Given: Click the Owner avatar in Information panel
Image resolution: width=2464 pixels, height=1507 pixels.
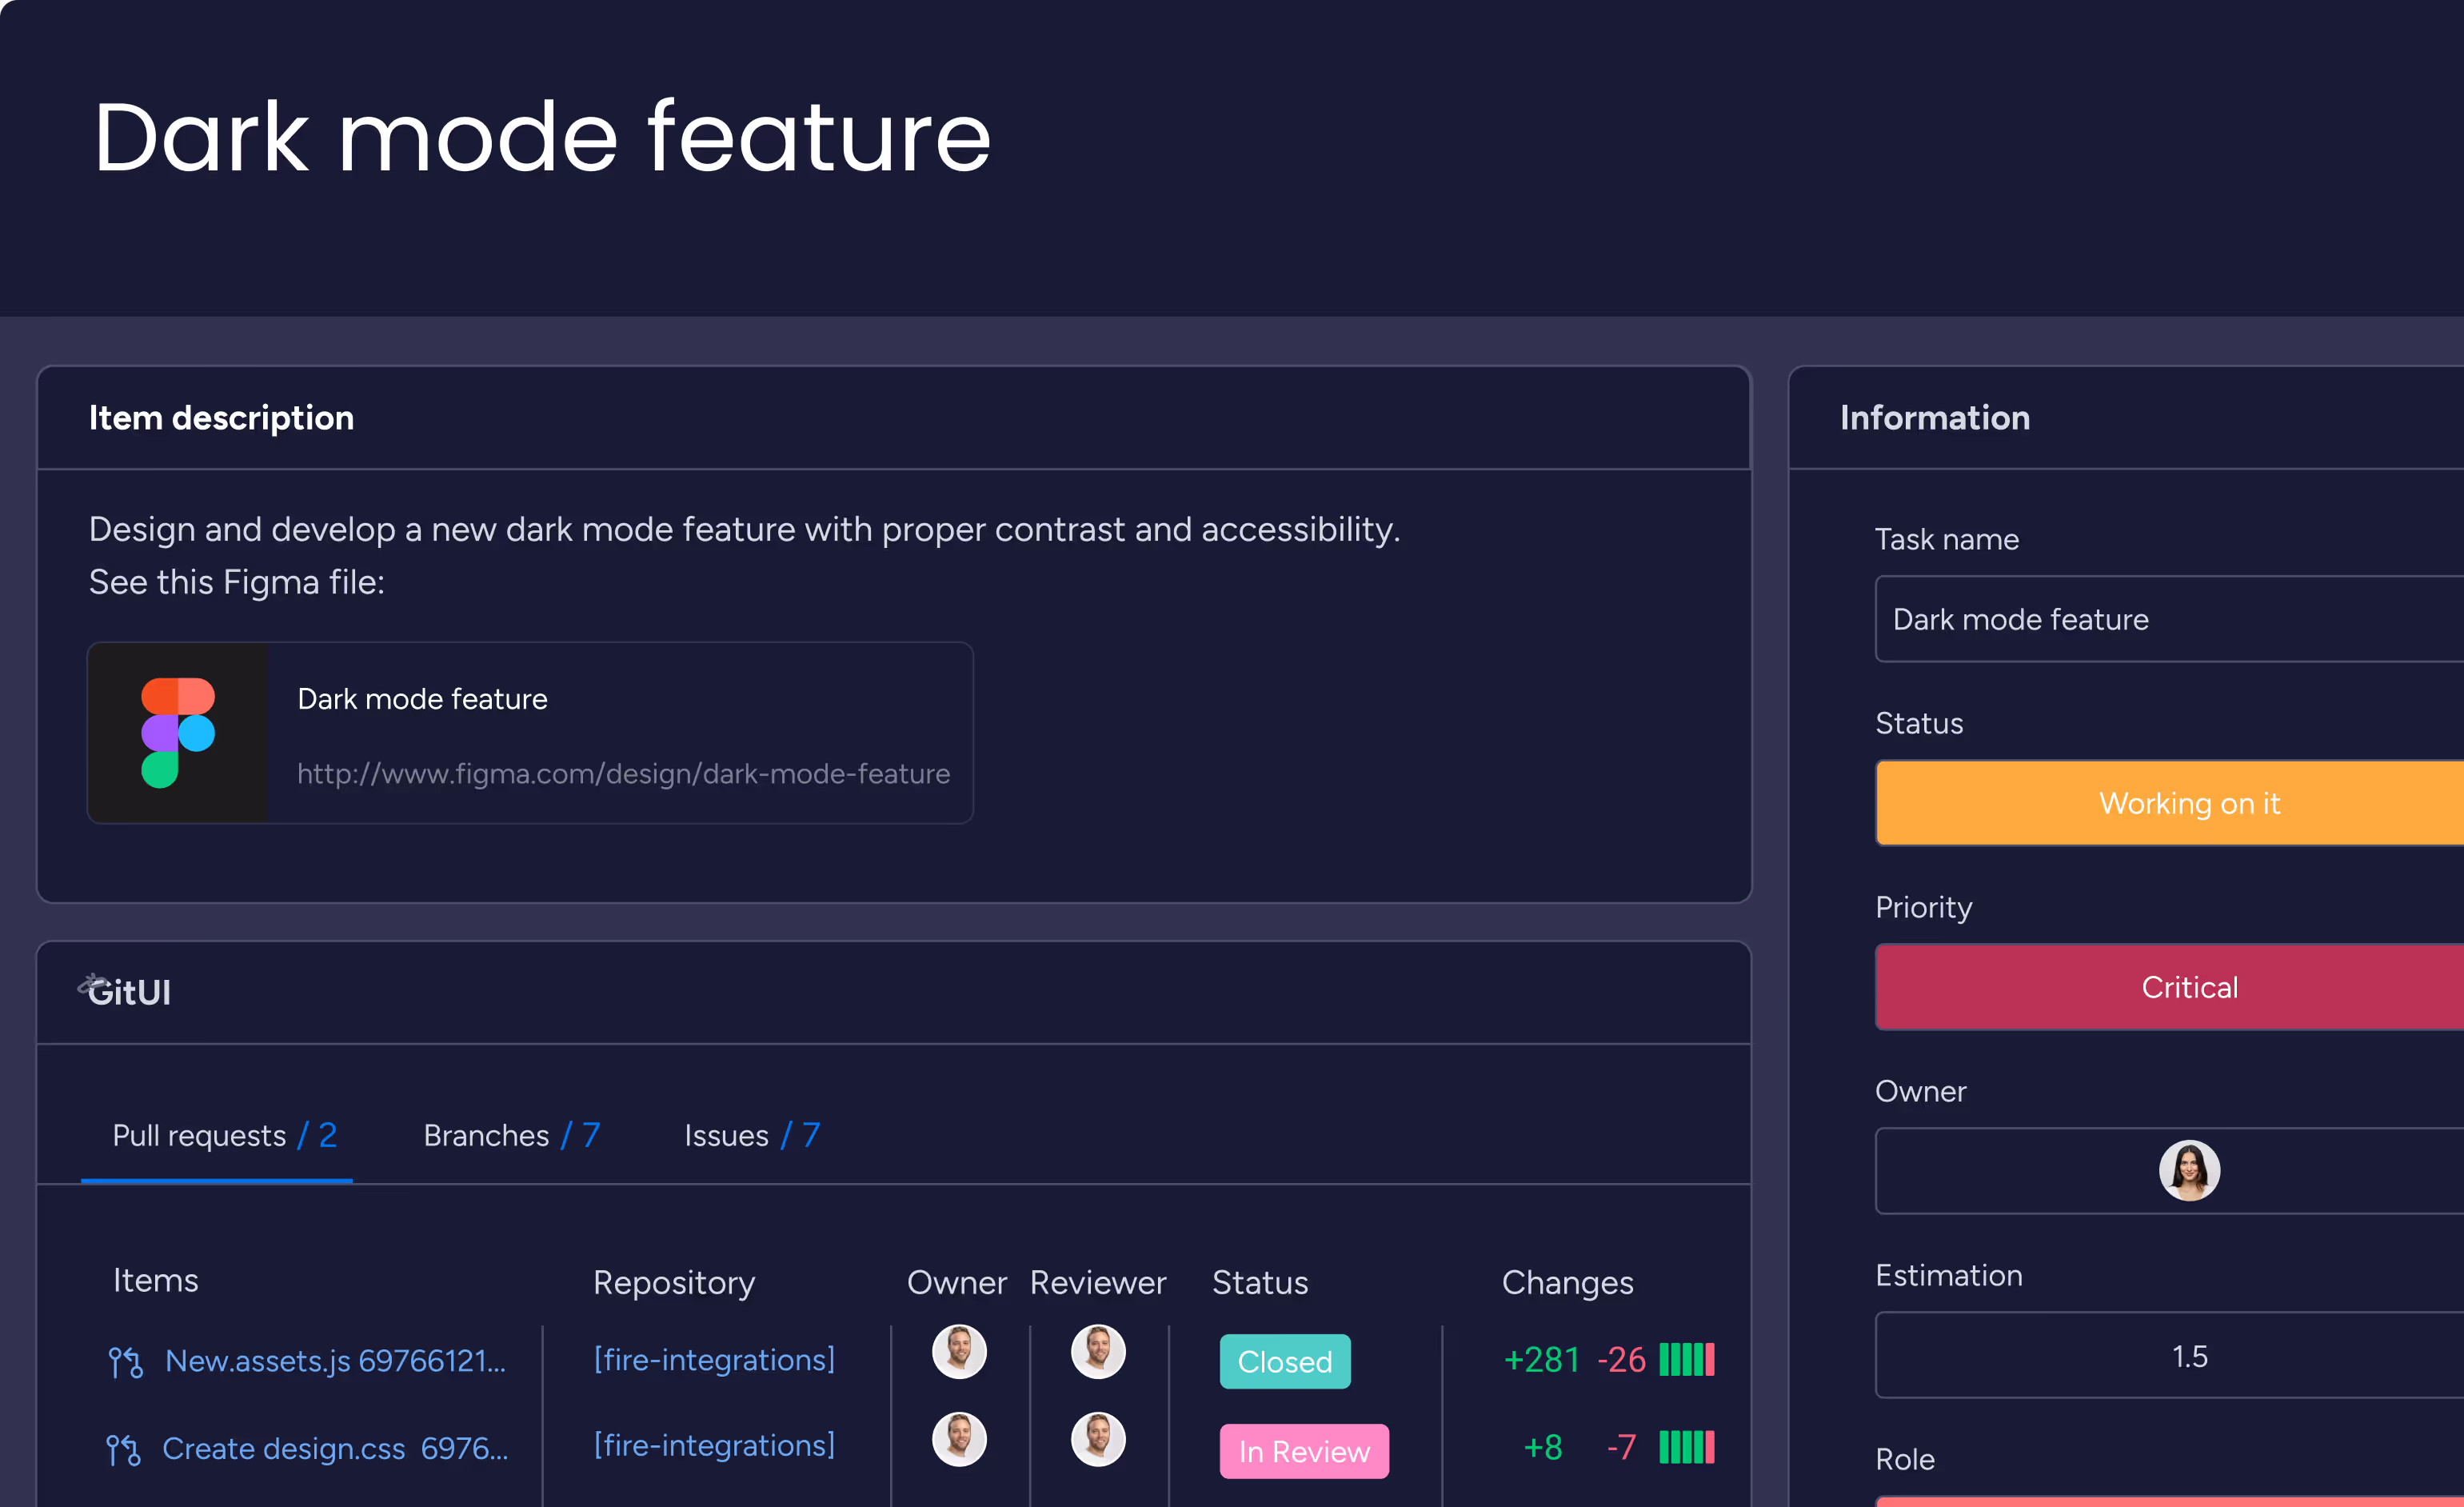Looking at the screenshot, I should point(2189,1170).
